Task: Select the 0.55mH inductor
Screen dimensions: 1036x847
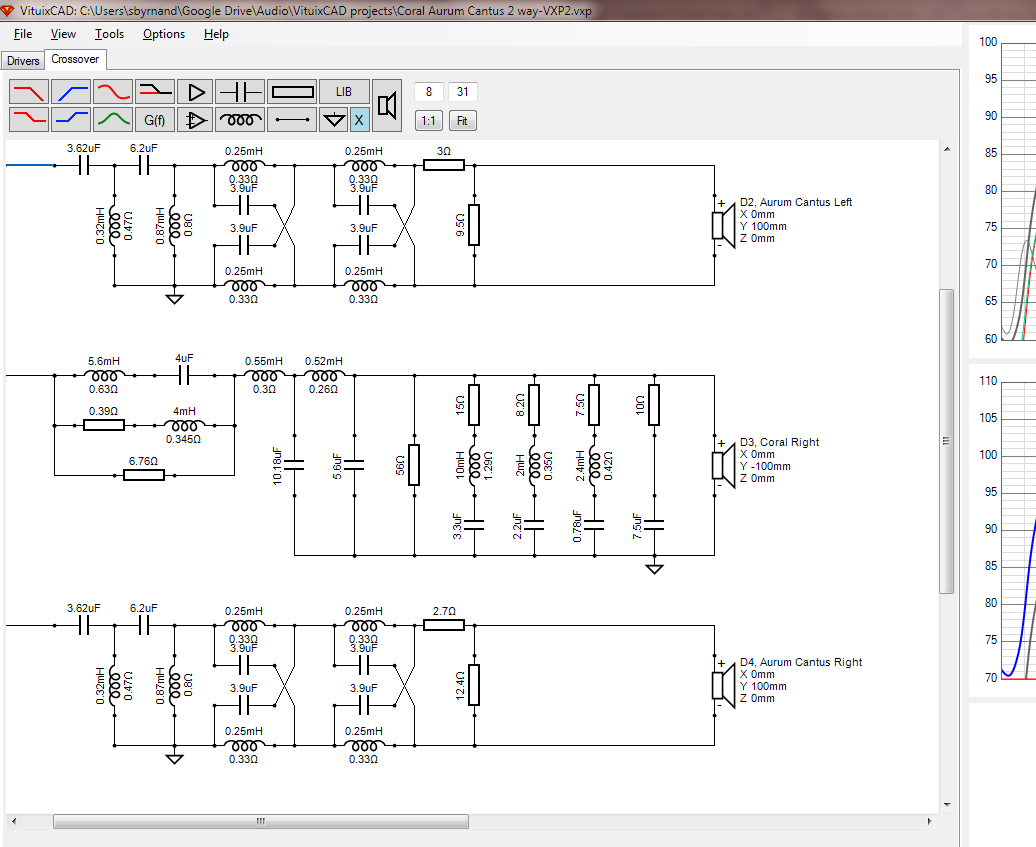Action: point(264,375)
